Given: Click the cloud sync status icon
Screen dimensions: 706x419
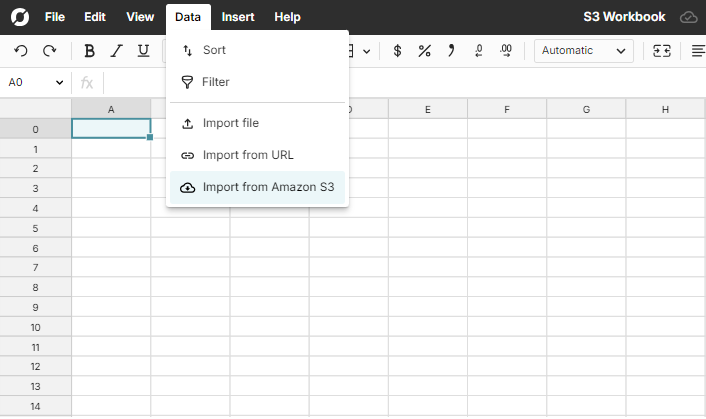Looking at the screenshot, I should click(688, 17).
